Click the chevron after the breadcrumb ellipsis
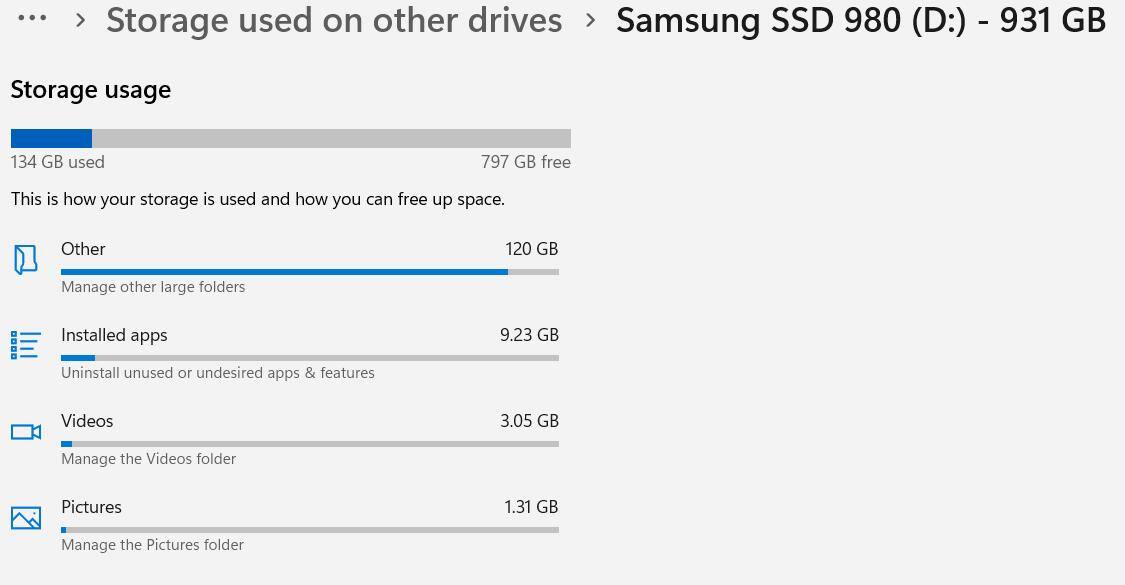 [81, 20]
